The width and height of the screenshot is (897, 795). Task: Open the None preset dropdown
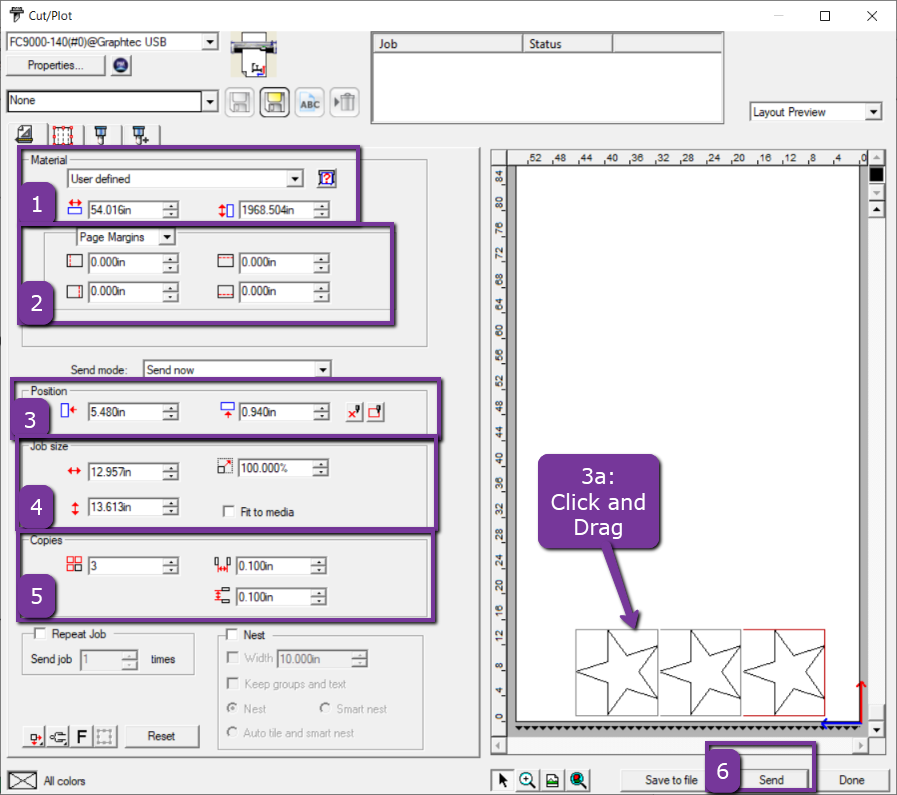(210, 101)
